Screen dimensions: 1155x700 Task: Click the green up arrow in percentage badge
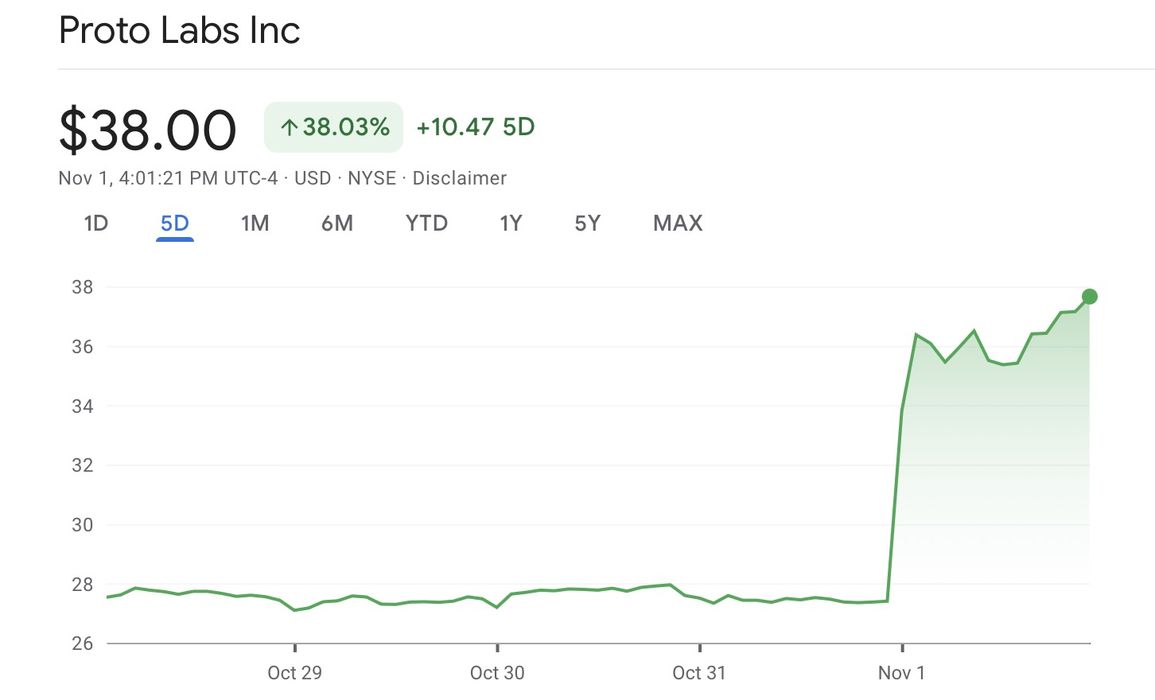click(x=289, y=128)
